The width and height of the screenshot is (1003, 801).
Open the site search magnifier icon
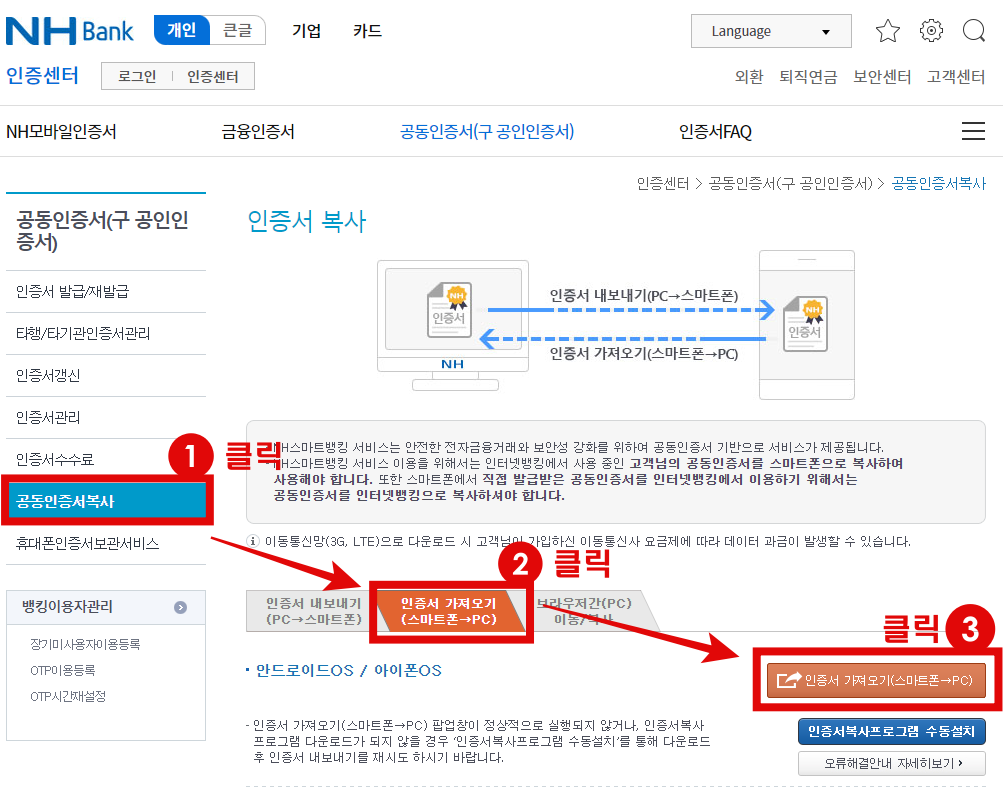tap(973, 31)
